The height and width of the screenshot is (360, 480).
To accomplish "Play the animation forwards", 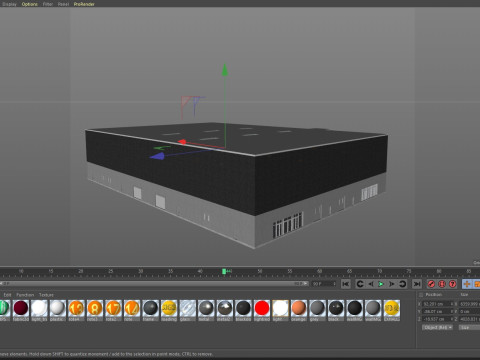I will pyautogui.click(x=381, y=284).
